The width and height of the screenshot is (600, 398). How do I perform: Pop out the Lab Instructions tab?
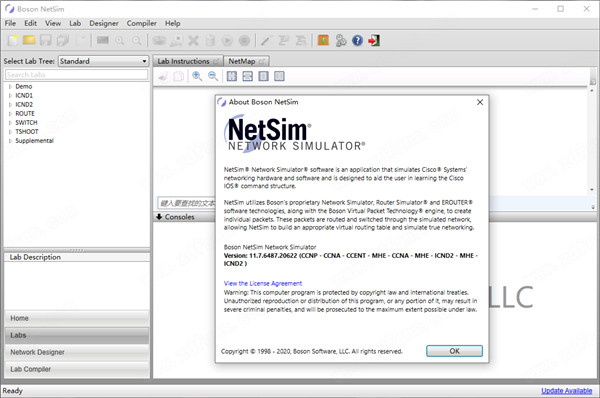point(216,61)
